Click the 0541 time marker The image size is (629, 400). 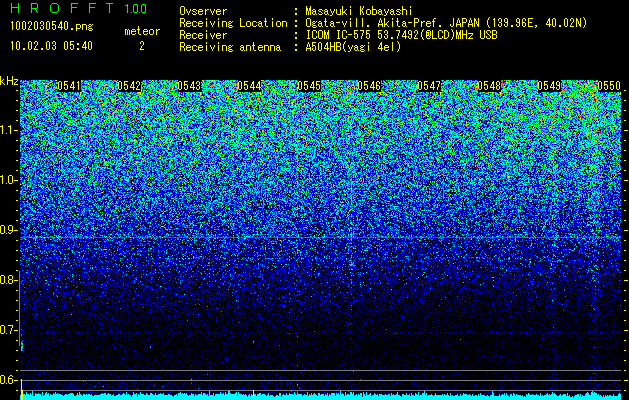[69, 86]
